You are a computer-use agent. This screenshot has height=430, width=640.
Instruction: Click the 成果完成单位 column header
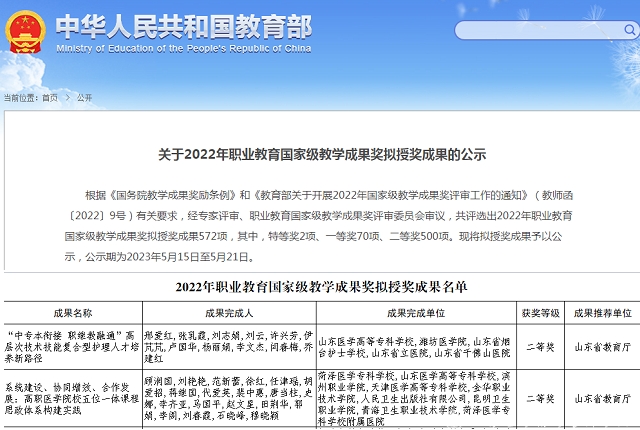click(x=416, y=313)
